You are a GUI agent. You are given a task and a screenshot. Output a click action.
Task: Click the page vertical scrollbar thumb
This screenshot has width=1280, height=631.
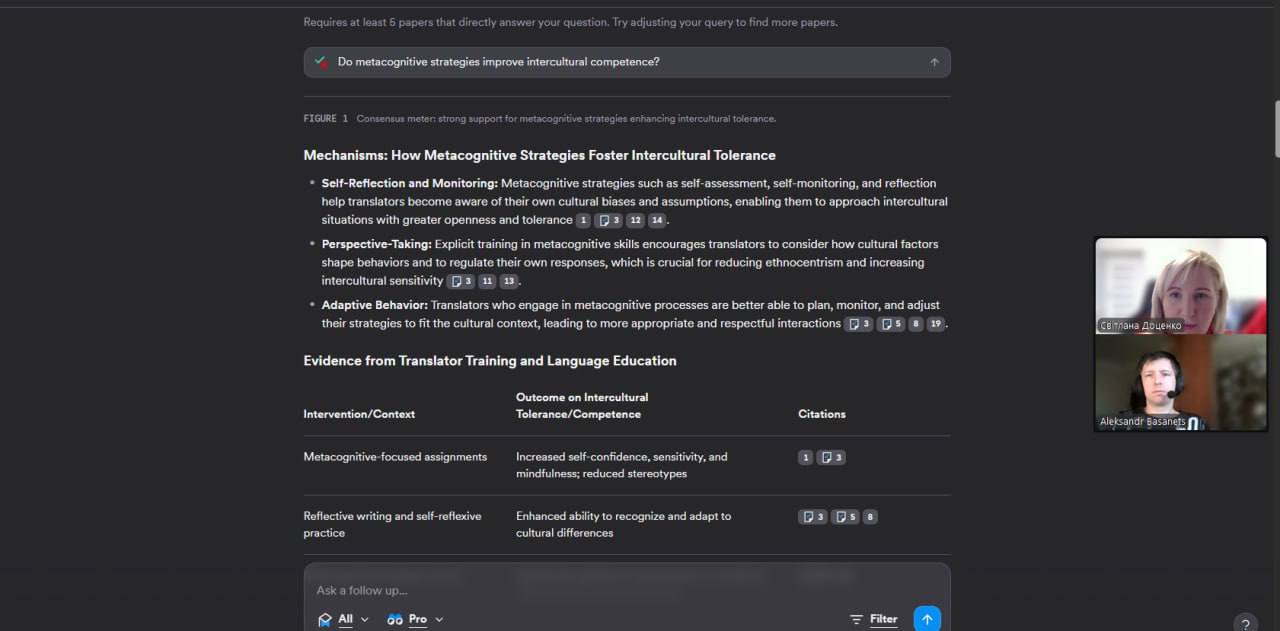(x=1275, y=128)
